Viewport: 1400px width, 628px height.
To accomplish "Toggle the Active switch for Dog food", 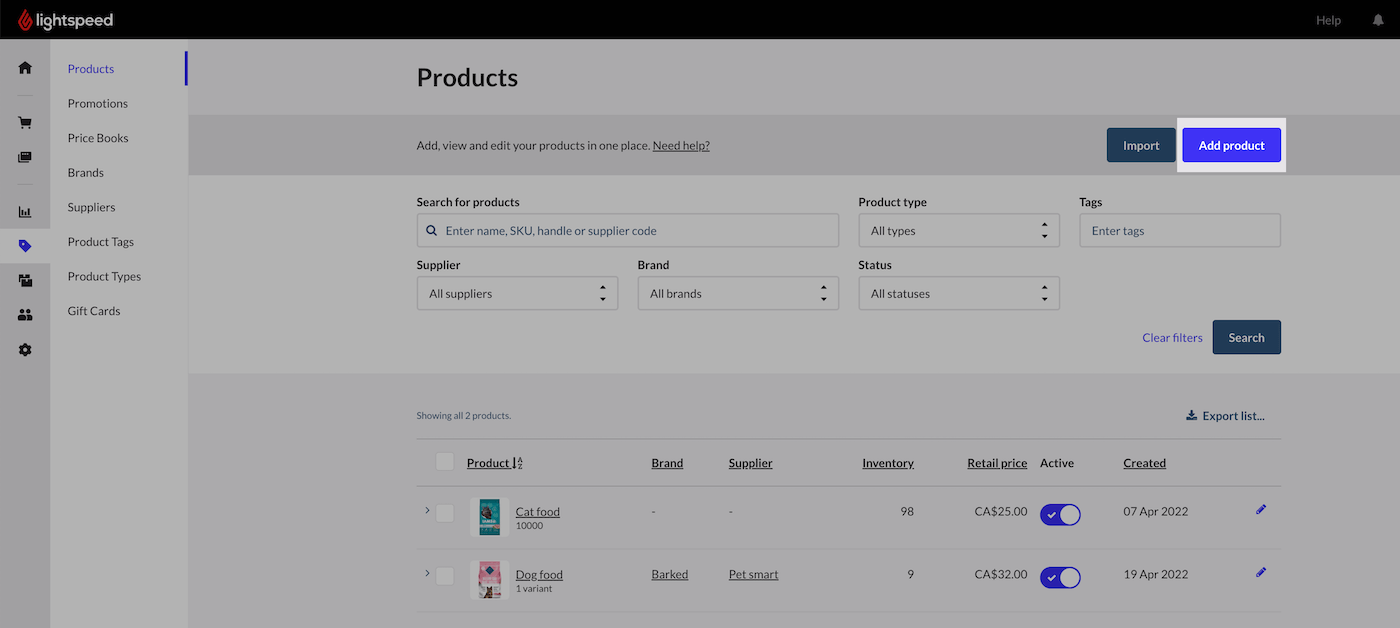I will point(1060,577).
